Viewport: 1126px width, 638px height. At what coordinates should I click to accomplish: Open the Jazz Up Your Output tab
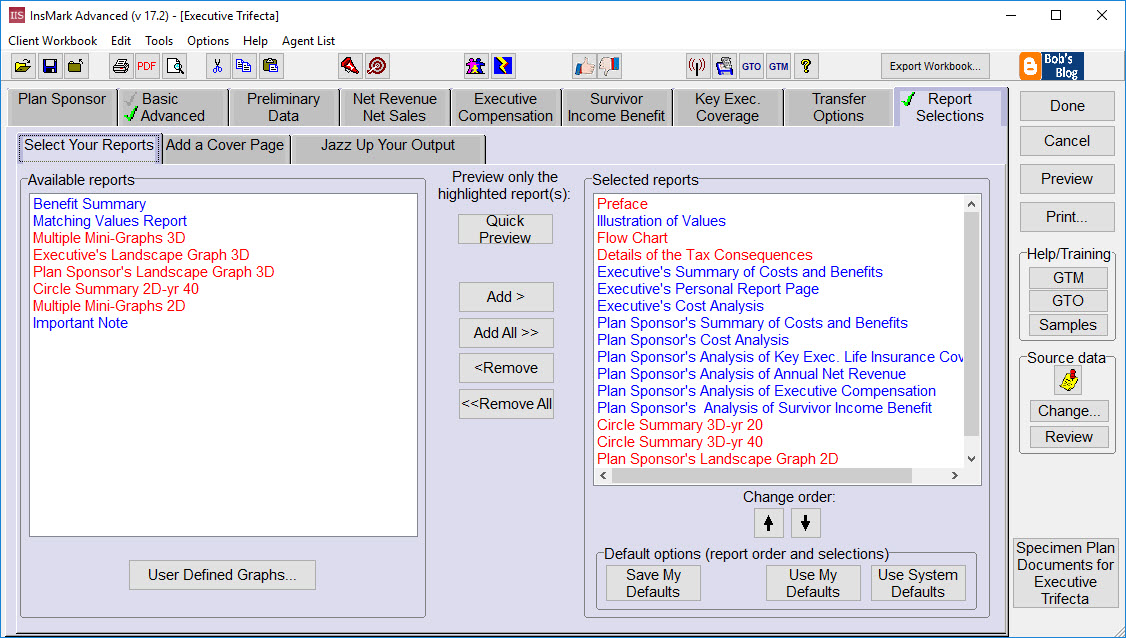point(387,147)
